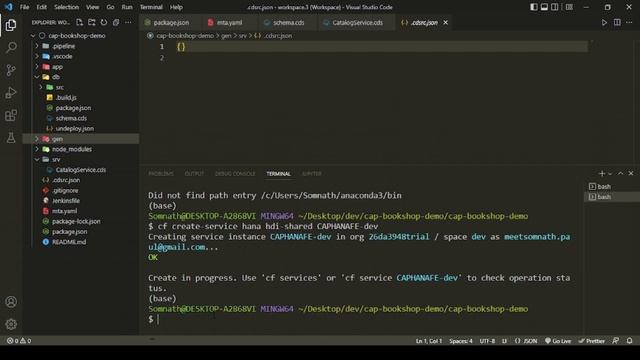Open the Output panel tab

click(194, 174)
